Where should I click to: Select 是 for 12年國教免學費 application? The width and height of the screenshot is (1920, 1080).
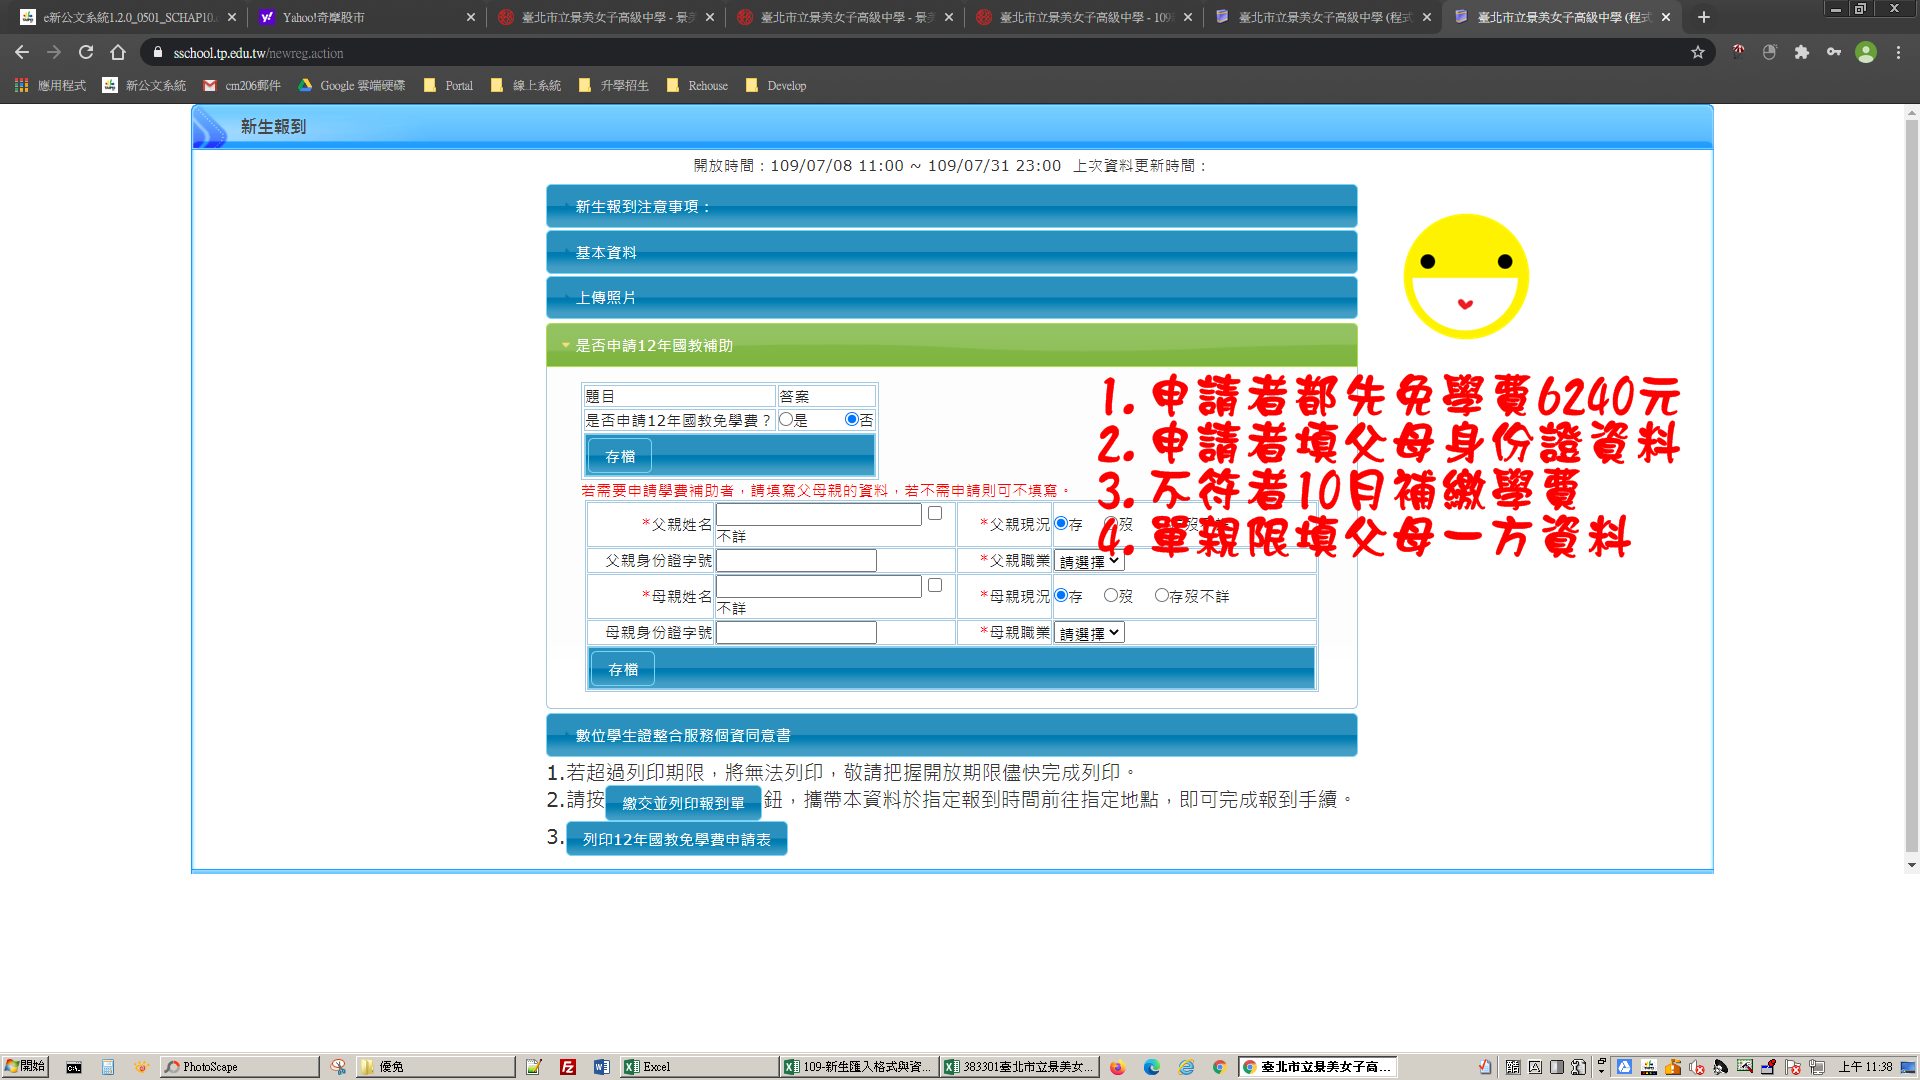[x=786, y=420]
